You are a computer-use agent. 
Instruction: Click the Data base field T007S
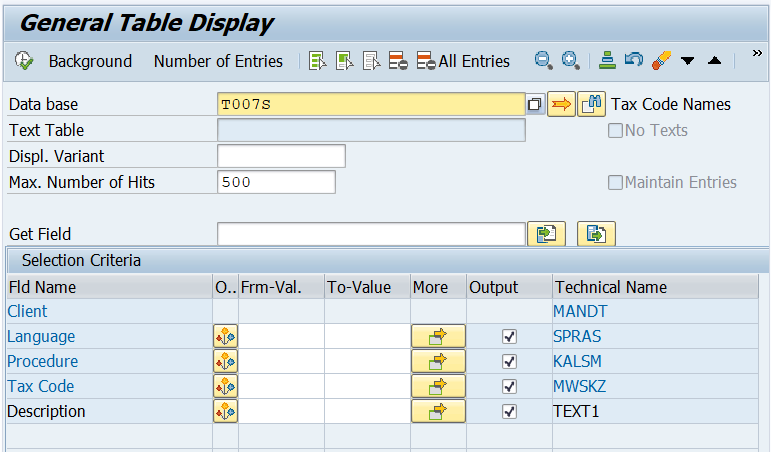[371, 104]
